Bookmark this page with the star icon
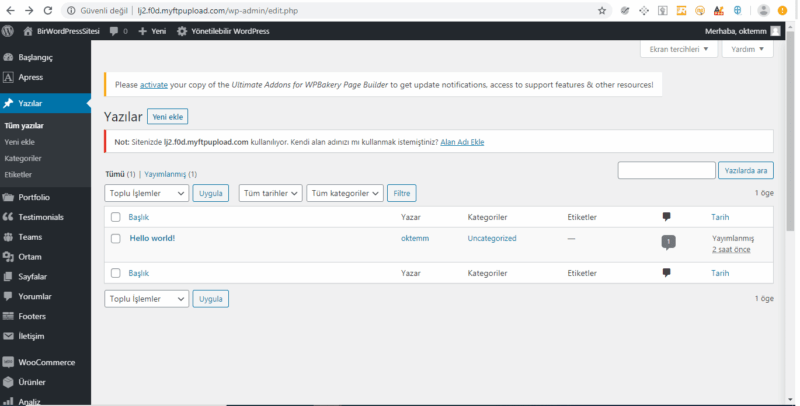Viewport: 800px width, 406px height. [602, 10]
